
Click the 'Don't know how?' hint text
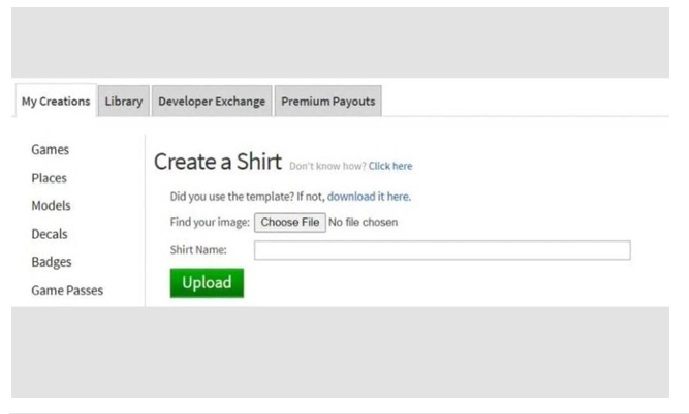[x=327, y=166]
